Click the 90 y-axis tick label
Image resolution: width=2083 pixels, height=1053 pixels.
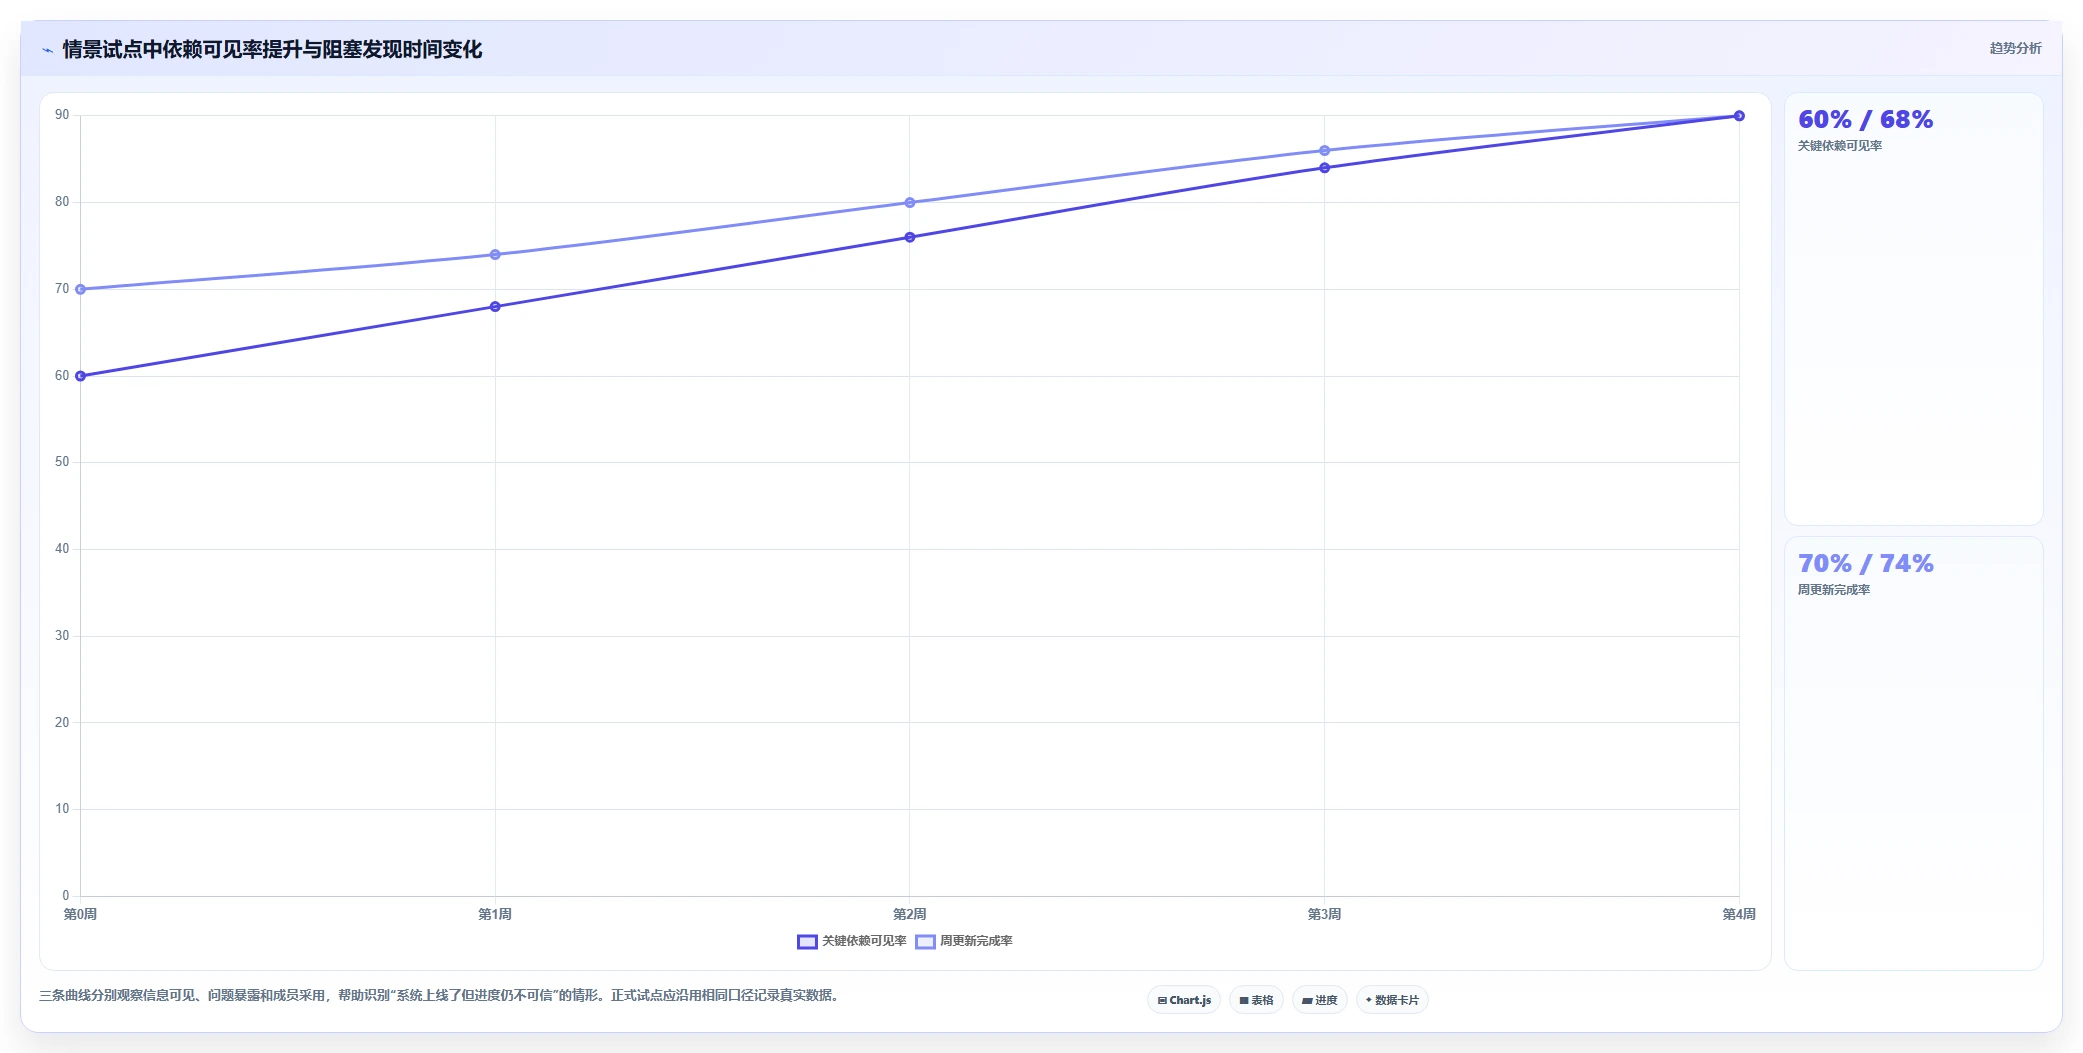click(62, 115)
